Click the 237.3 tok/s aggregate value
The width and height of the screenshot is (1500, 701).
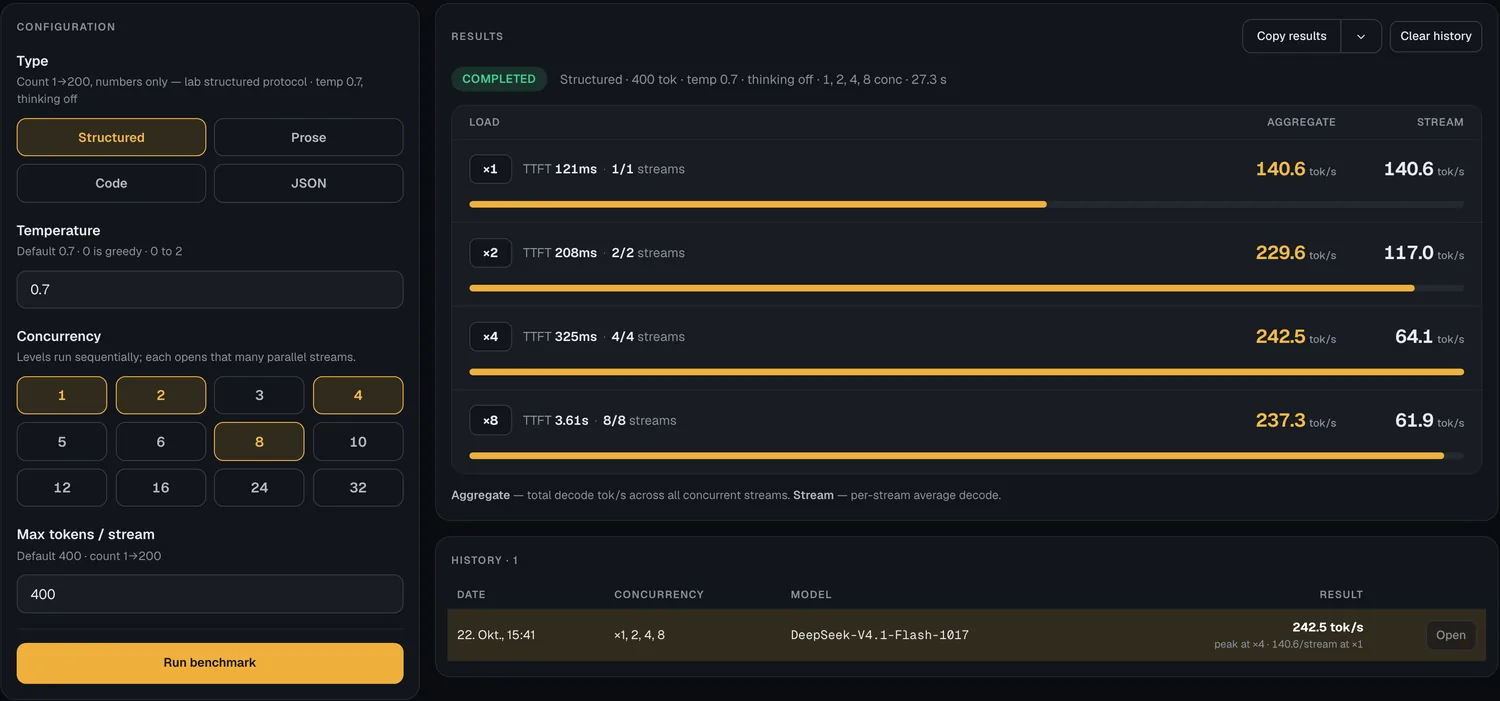click(x=1296, y=420)
